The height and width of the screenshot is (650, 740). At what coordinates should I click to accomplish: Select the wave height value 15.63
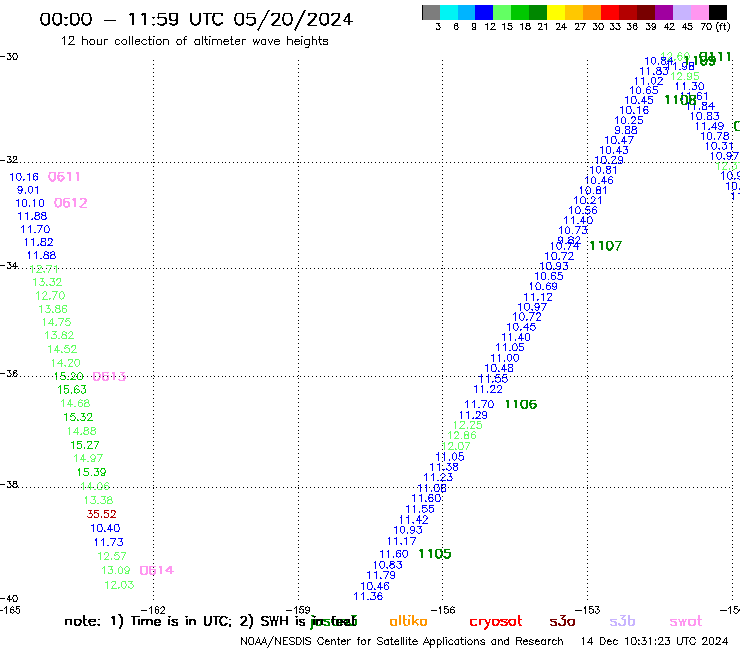pos(72,389)
